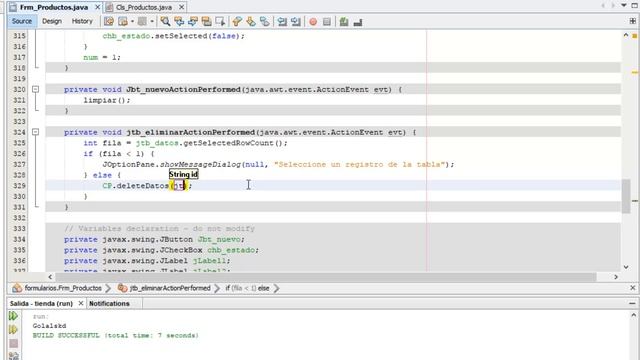Close the Frm_Productos.java tab

[x=98, y=7]
